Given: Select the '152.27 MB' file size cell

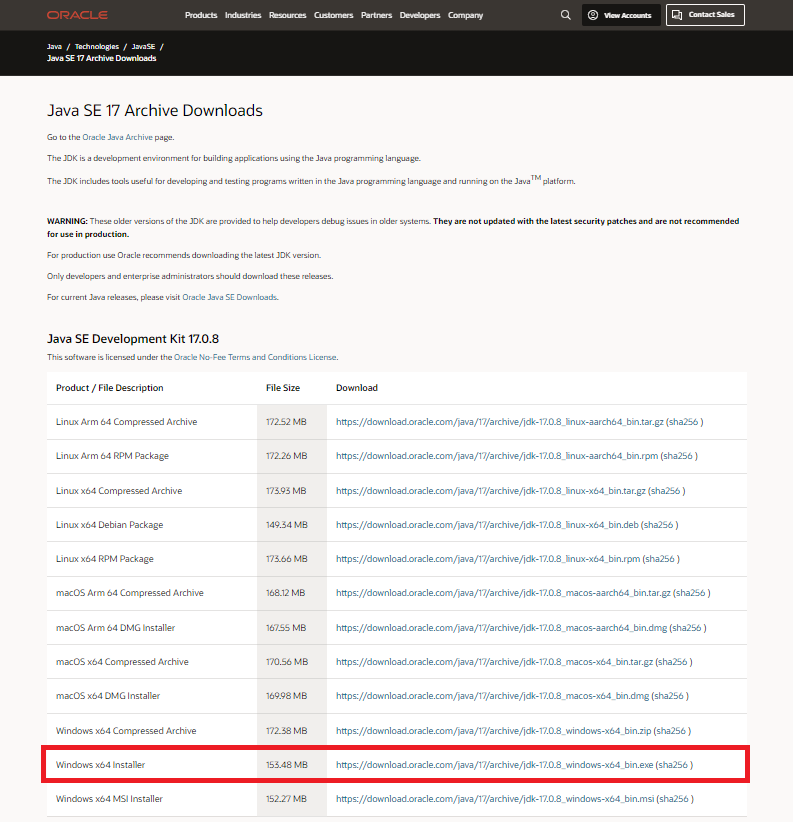Looking at the screenshot, I should coord(291,799).
